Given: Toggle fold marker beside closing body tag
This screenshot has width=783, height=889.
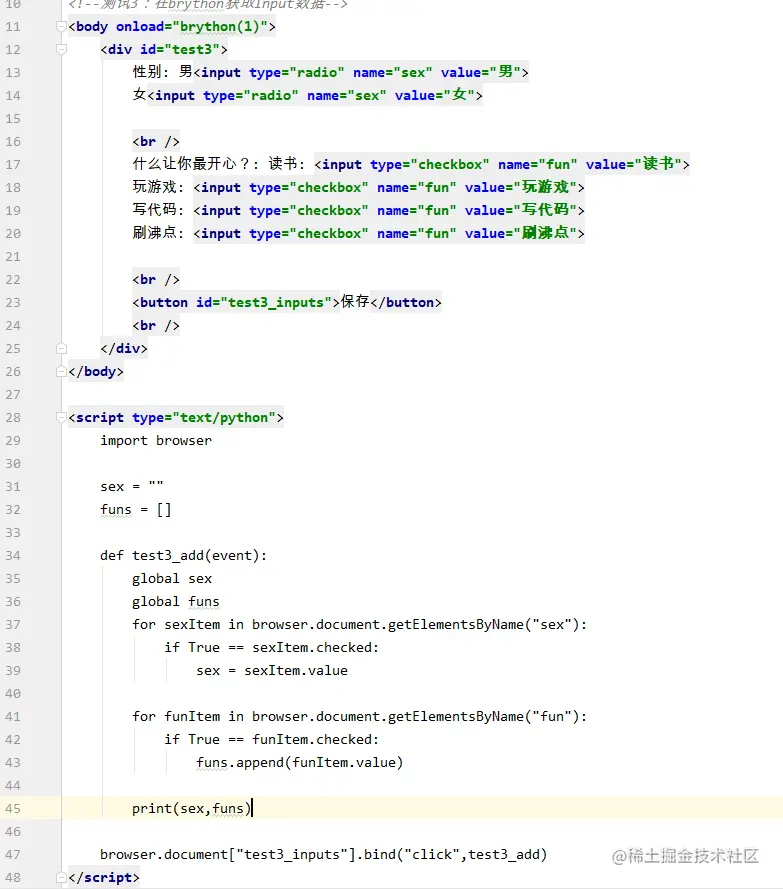Looking at the screenshot, I should coord(61,372).
